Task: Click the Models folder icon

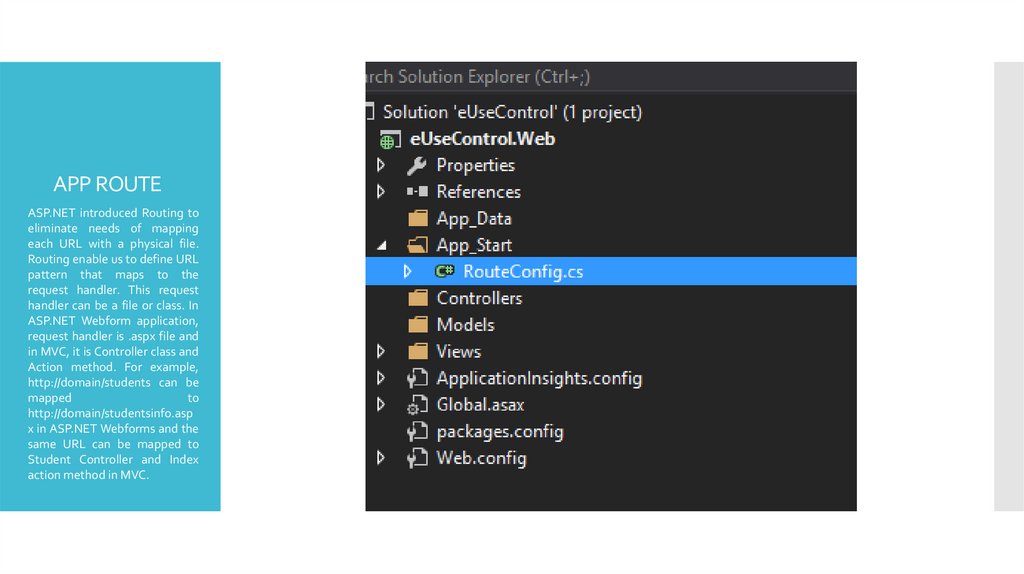Action: tap(418, 325)
